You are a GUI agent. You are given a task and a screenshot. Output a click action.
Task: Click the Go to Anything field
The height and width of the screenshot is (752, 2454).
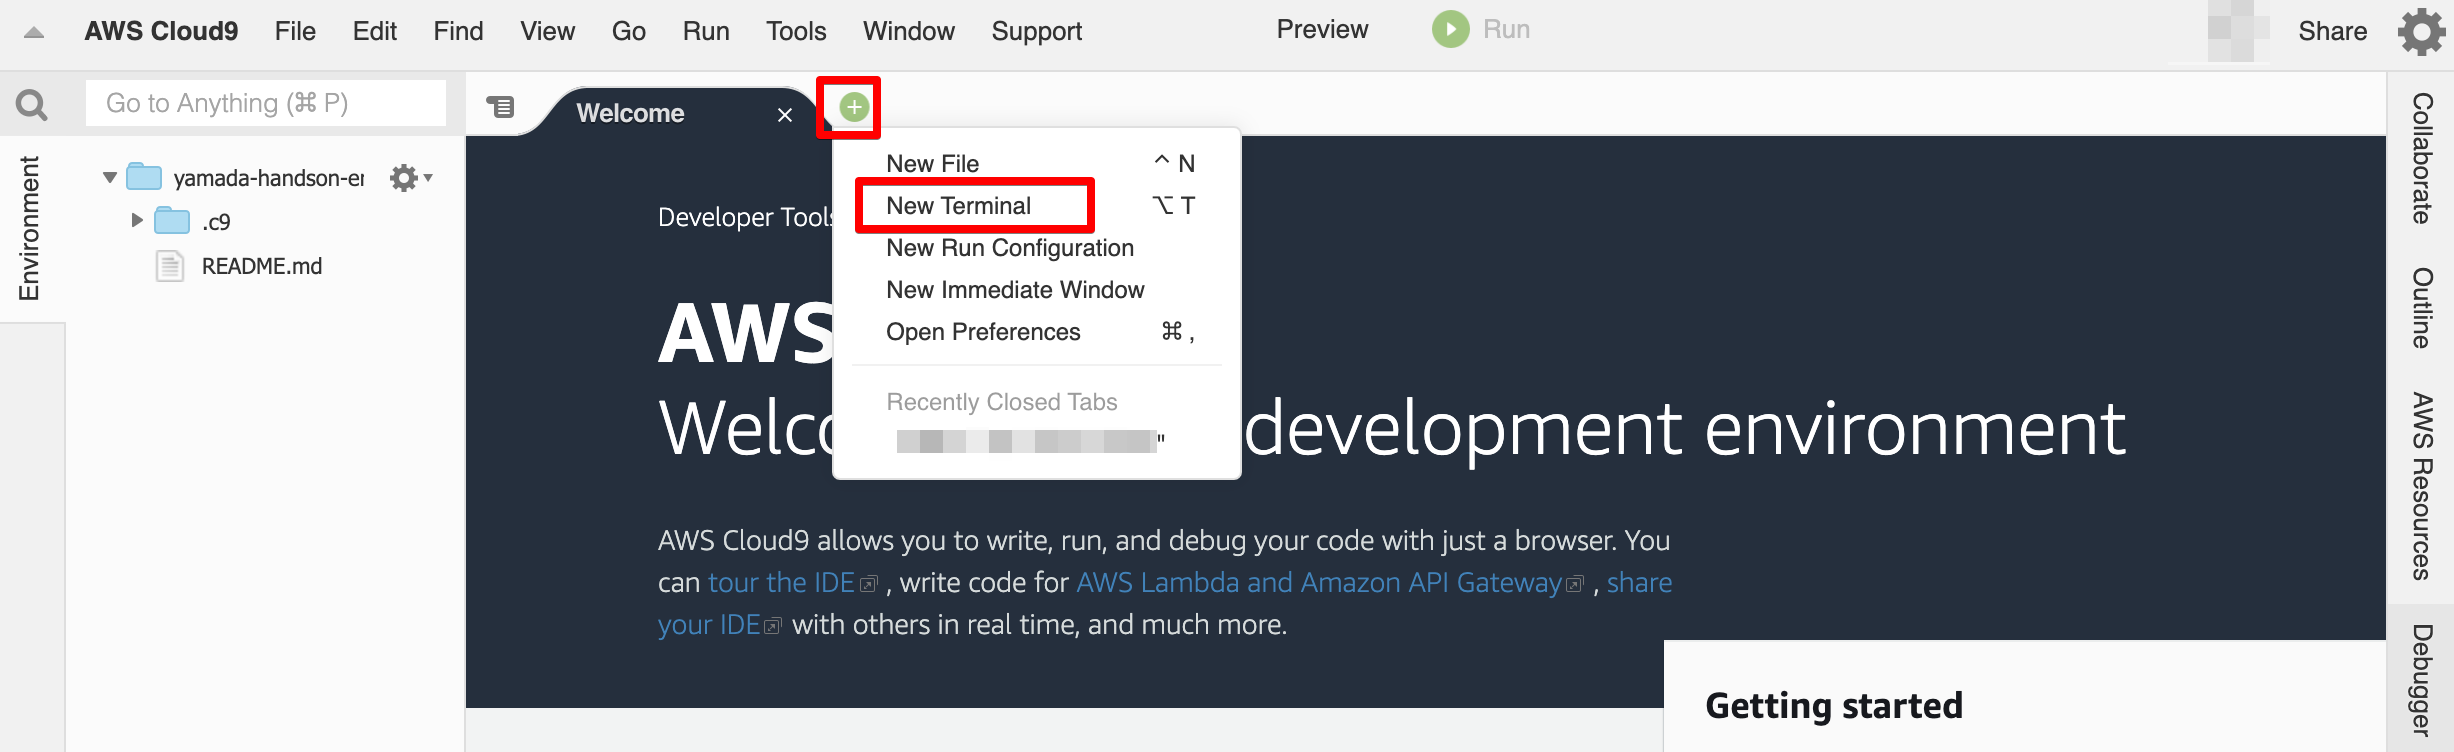(266, 103)
